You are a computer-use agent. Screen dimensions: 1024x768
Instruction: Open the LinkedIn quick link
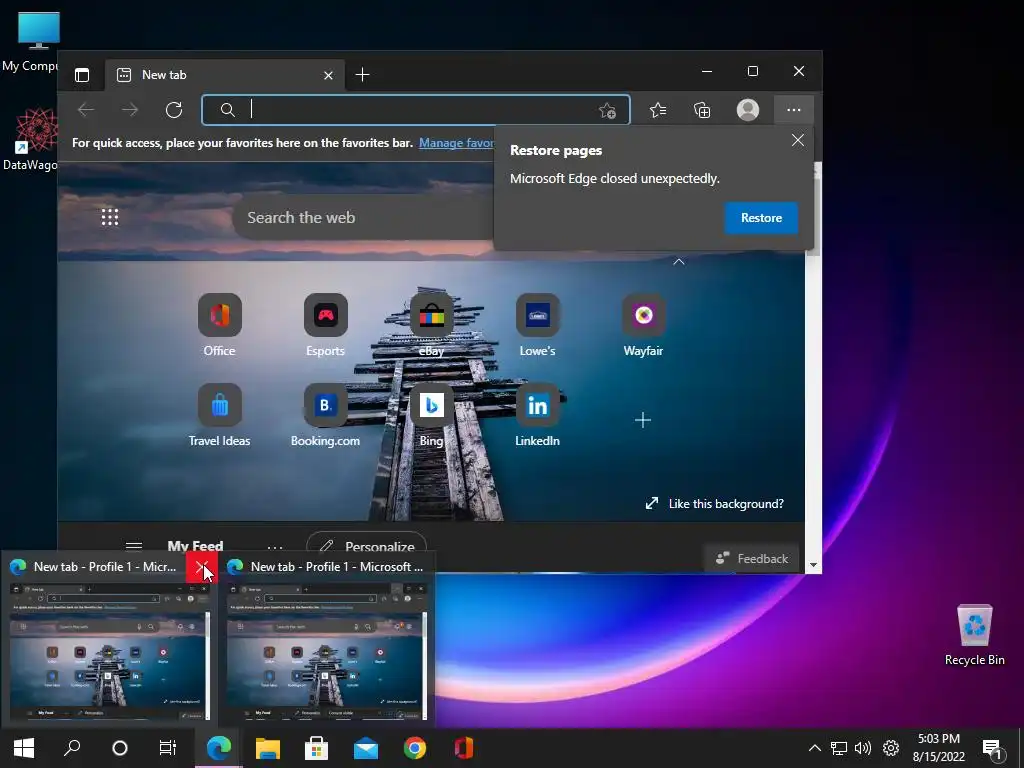537,416
